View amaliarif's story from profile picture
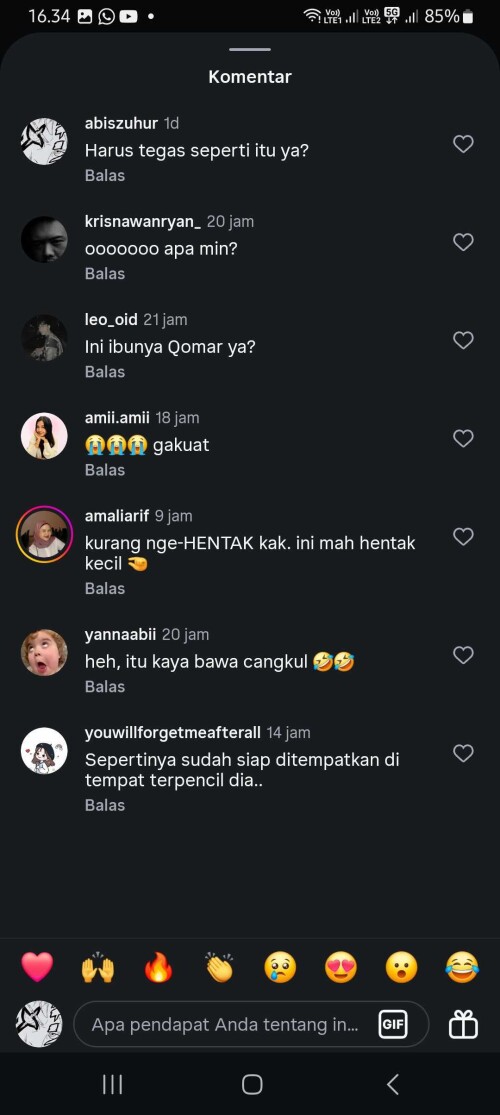 (44, 534)
